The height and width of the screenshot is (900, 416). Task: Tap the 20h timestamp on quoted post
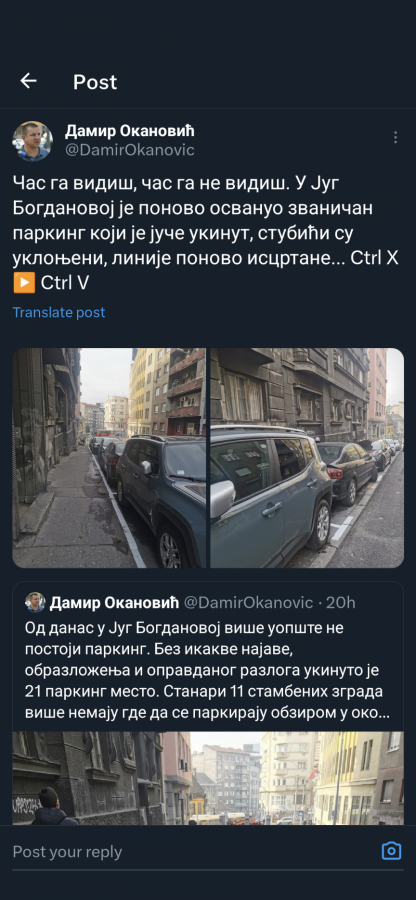[341, 603]
